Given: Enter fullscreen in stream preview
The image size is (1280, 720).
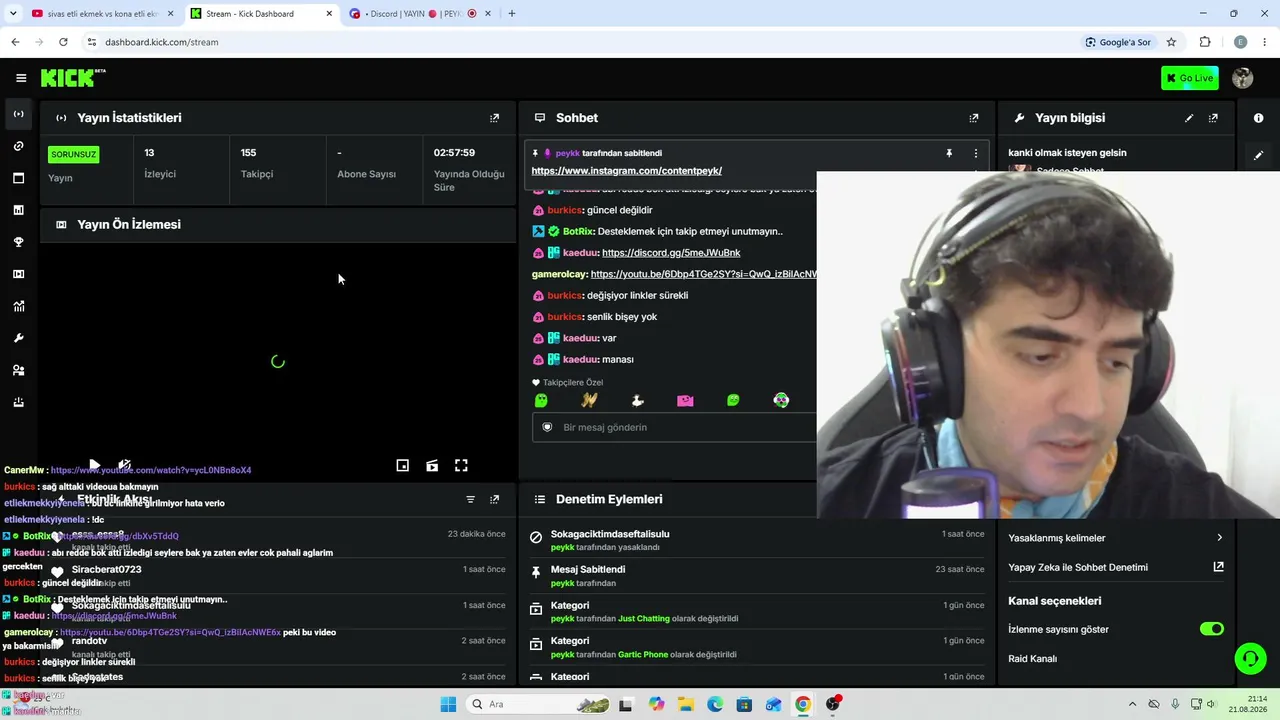Looking at the screenshot, I should tap(461, 465).
